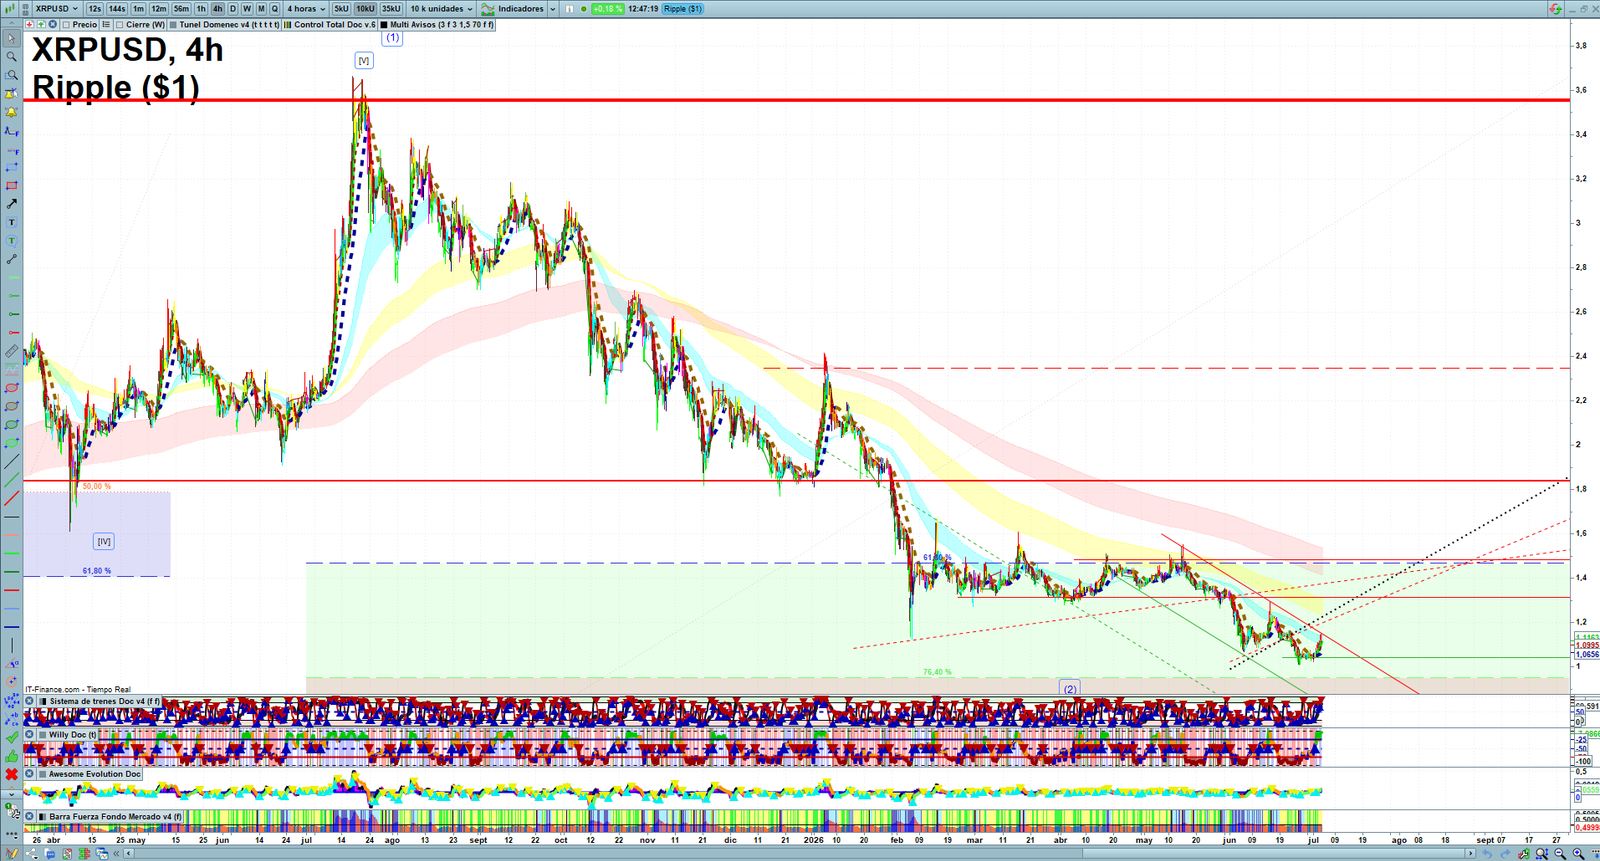Viewport: 1600px width, 861px height.
Task: Select the 12s timeframe button
Action: (x=95, y=9)
